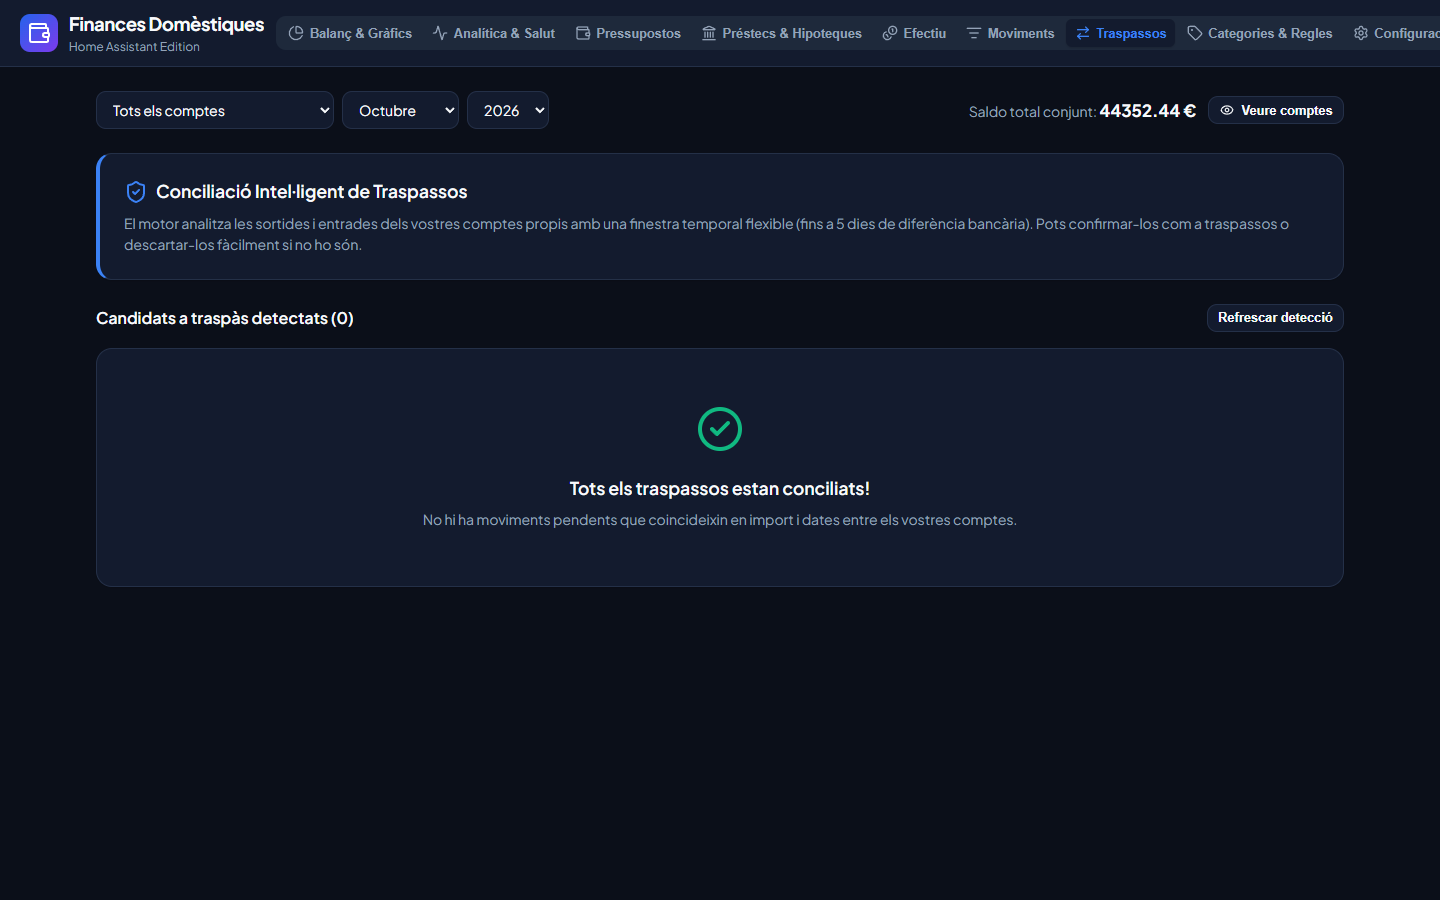Open the 2026 year dropdown
The width and height of the screenshot is (1440, 900).
508,110
